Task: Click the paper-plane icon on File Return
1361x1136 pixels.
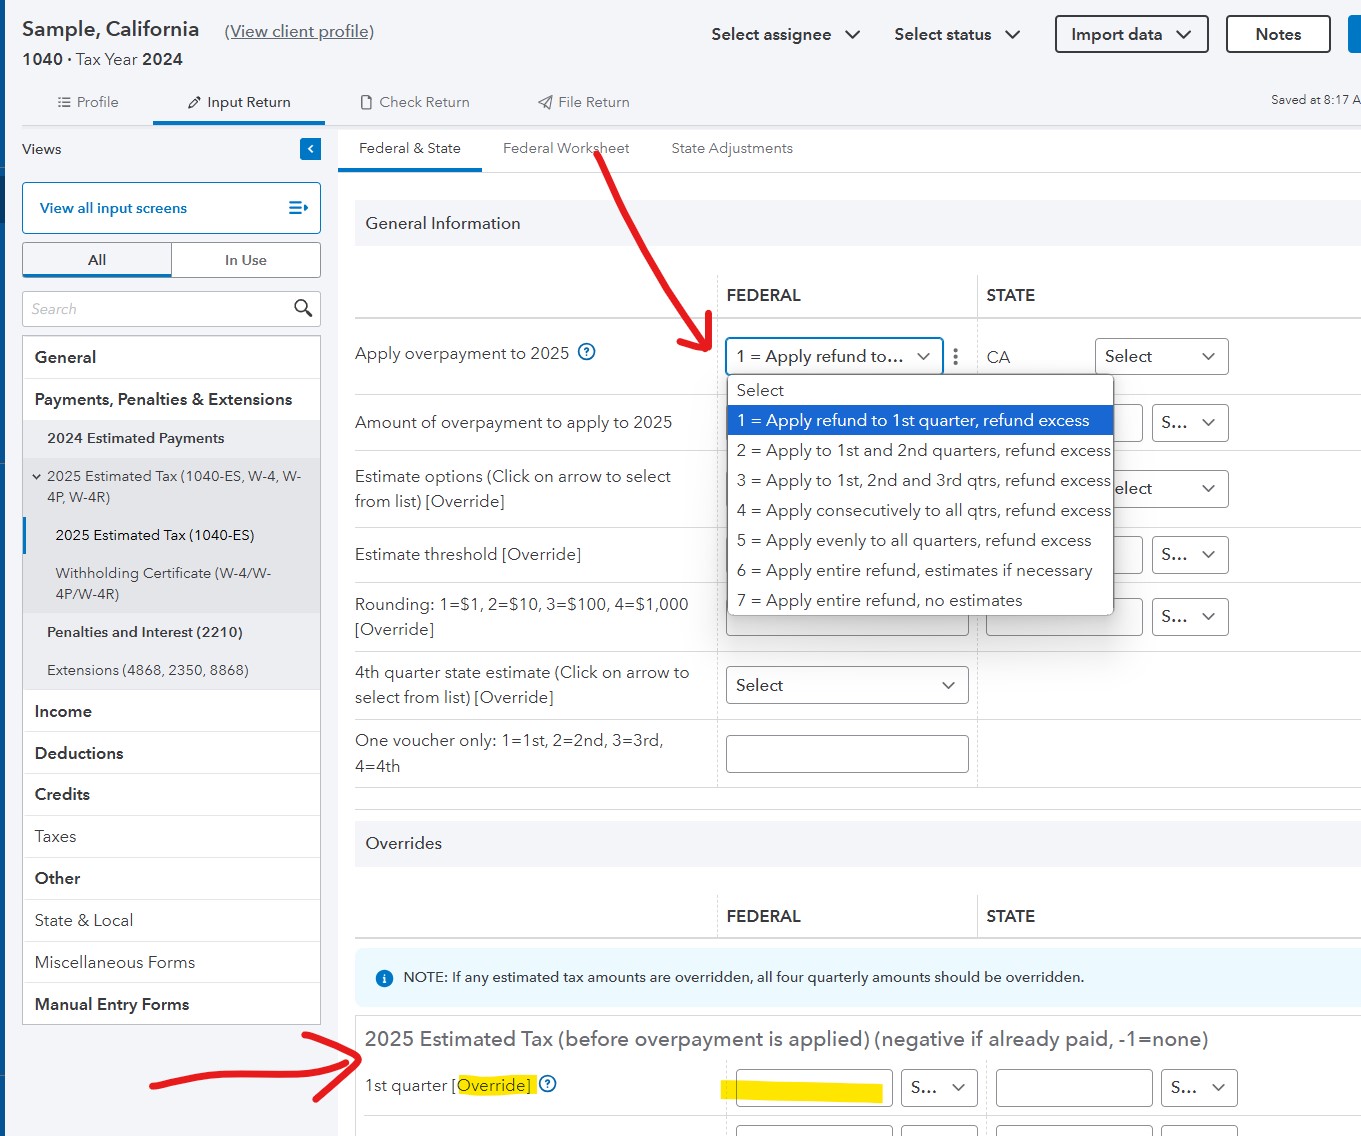Action: point(544,101)
